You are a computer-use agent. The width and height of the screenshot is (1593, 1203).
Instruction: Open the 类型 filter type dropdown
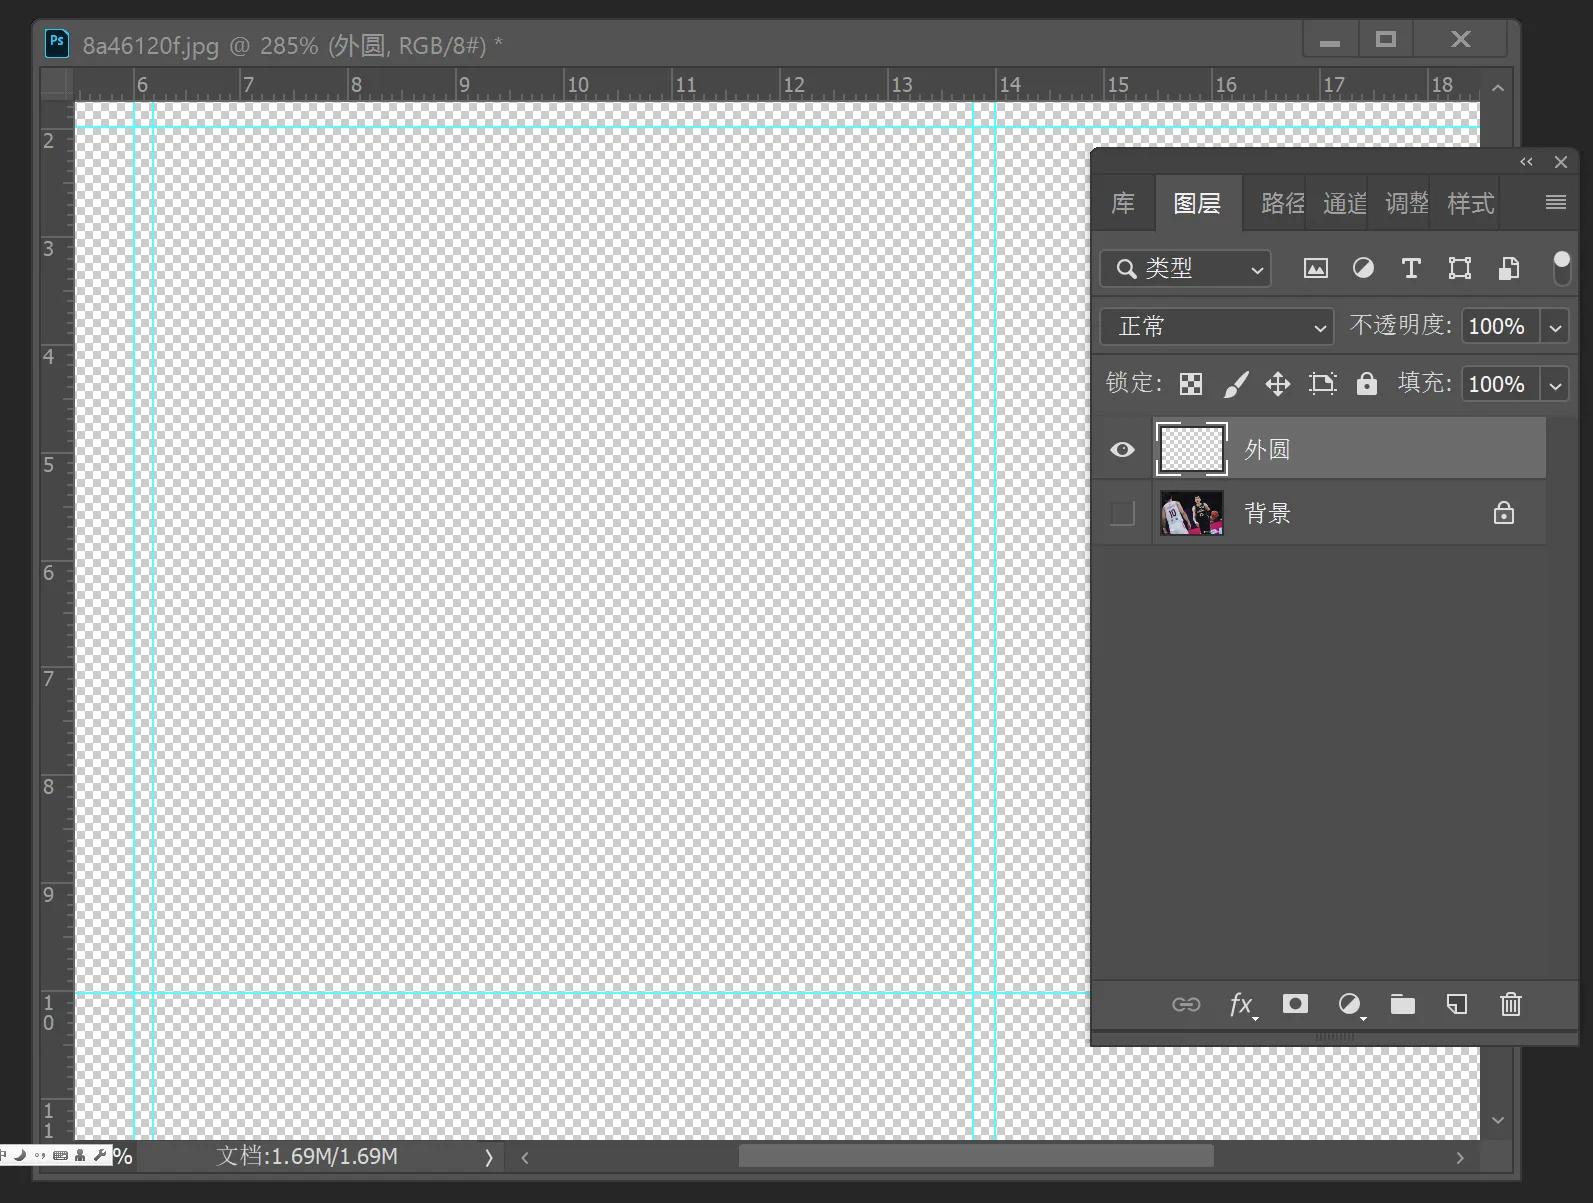tap(1186, 268)
